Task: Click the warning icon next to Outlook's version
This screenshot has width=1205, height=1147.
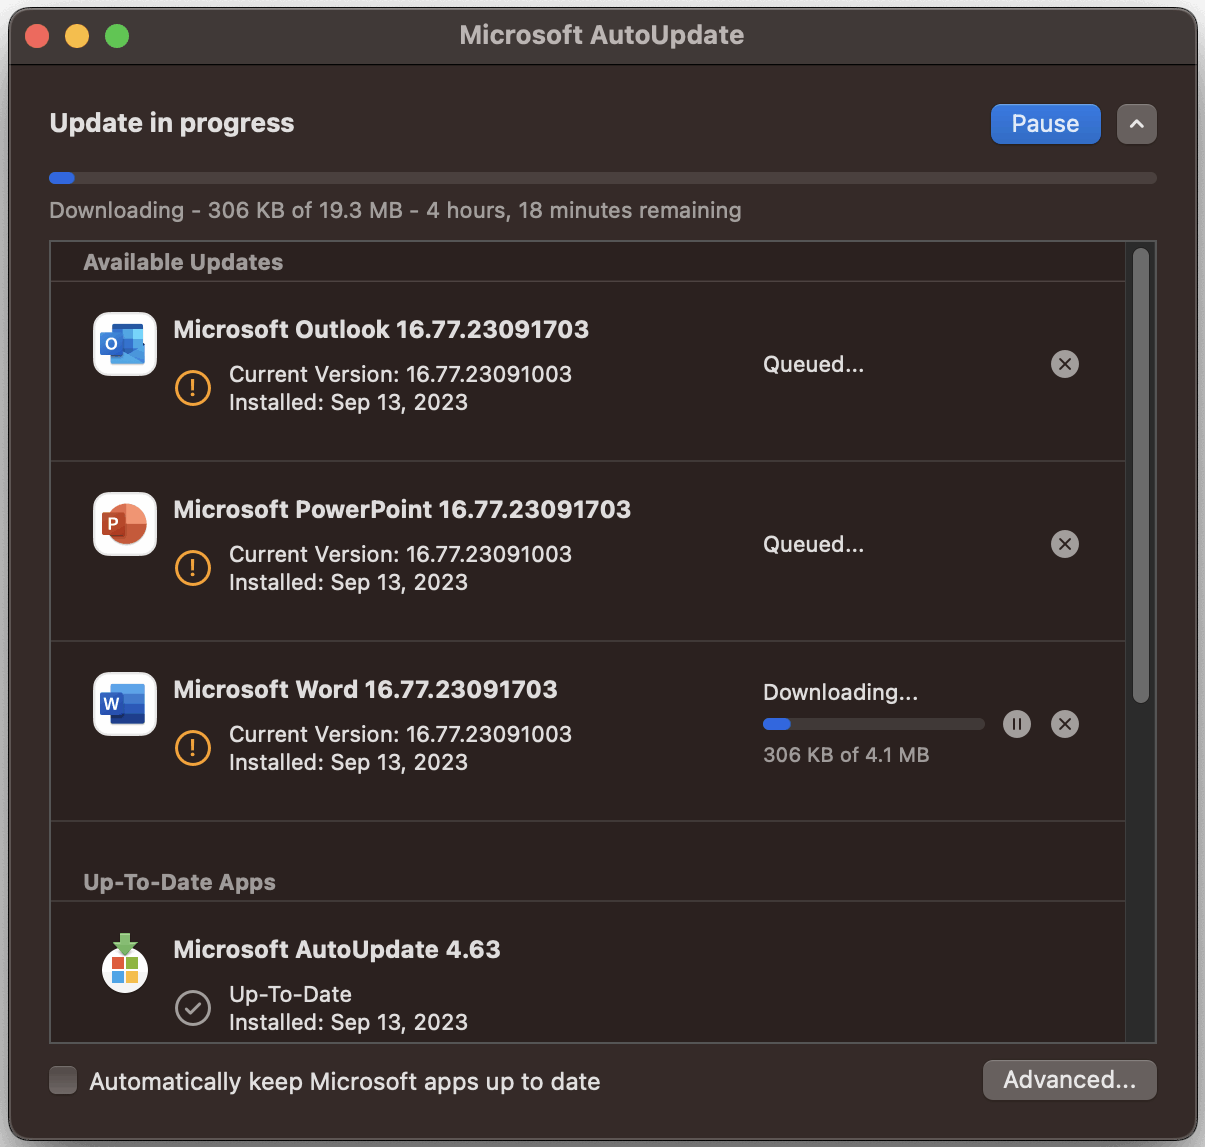Action: point(193,388)
